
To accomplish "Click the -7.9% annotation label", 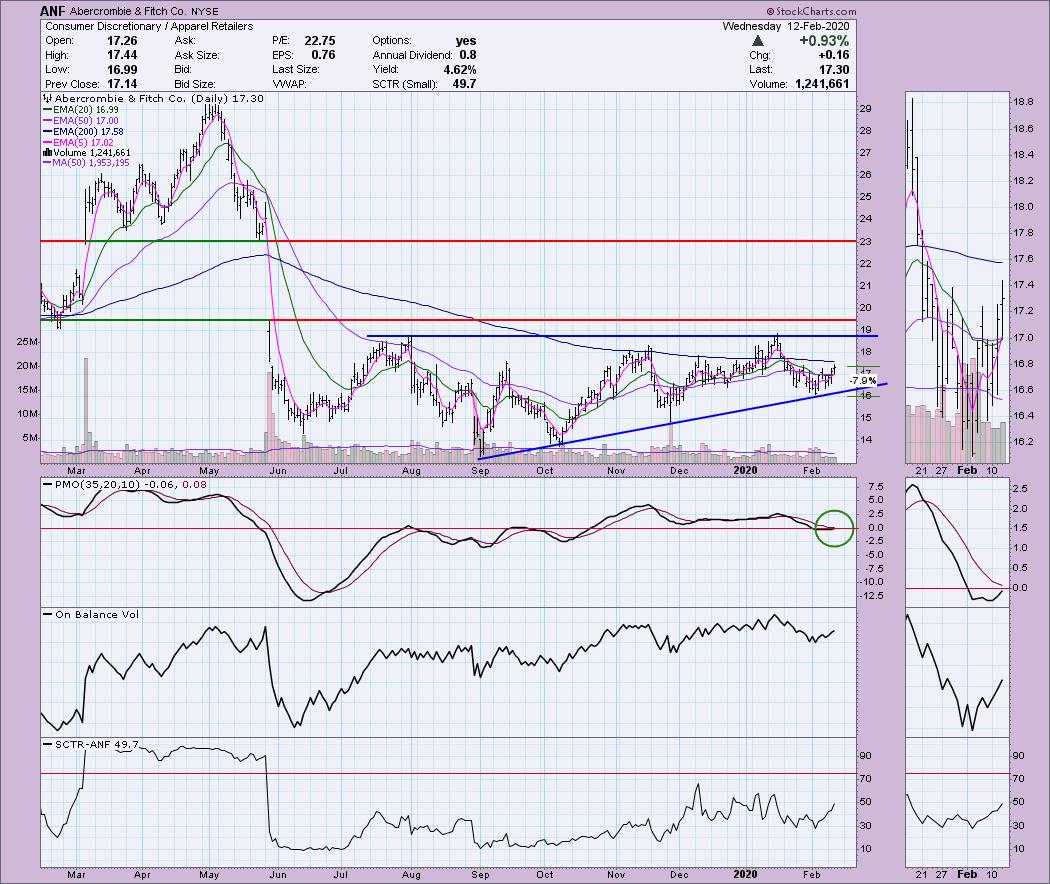I will 862,380.
